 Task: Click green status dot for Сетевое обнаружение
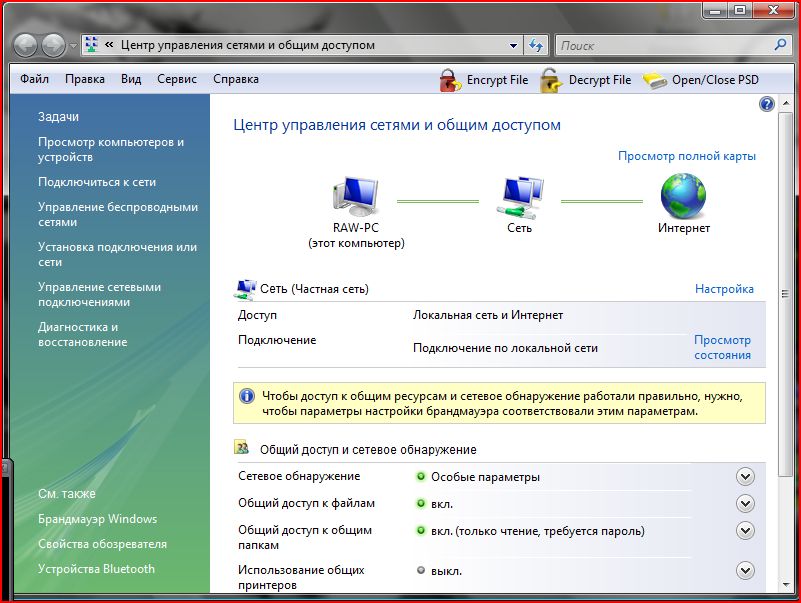click(420, 476)
